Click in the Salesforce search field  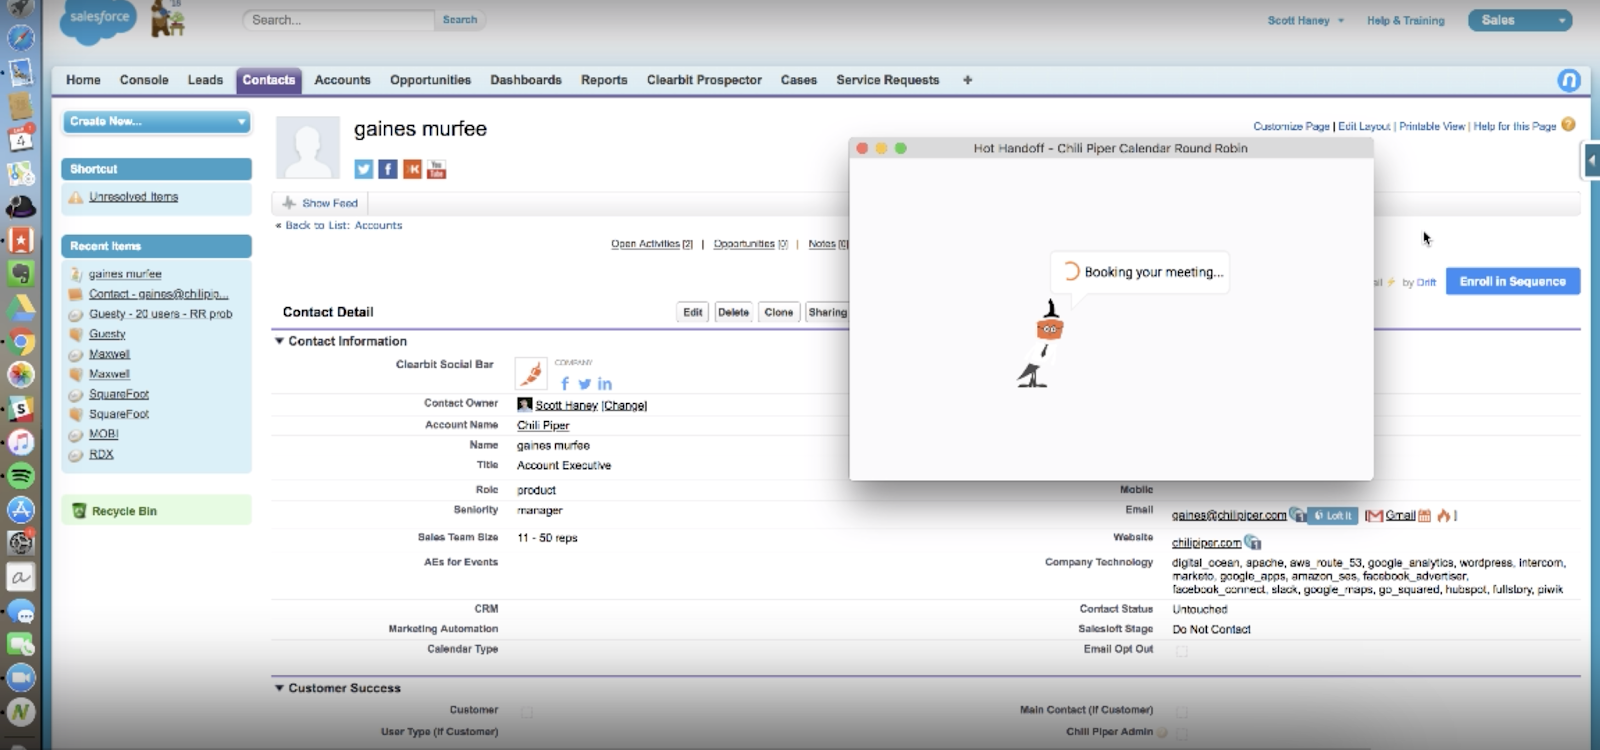point(340,20)
